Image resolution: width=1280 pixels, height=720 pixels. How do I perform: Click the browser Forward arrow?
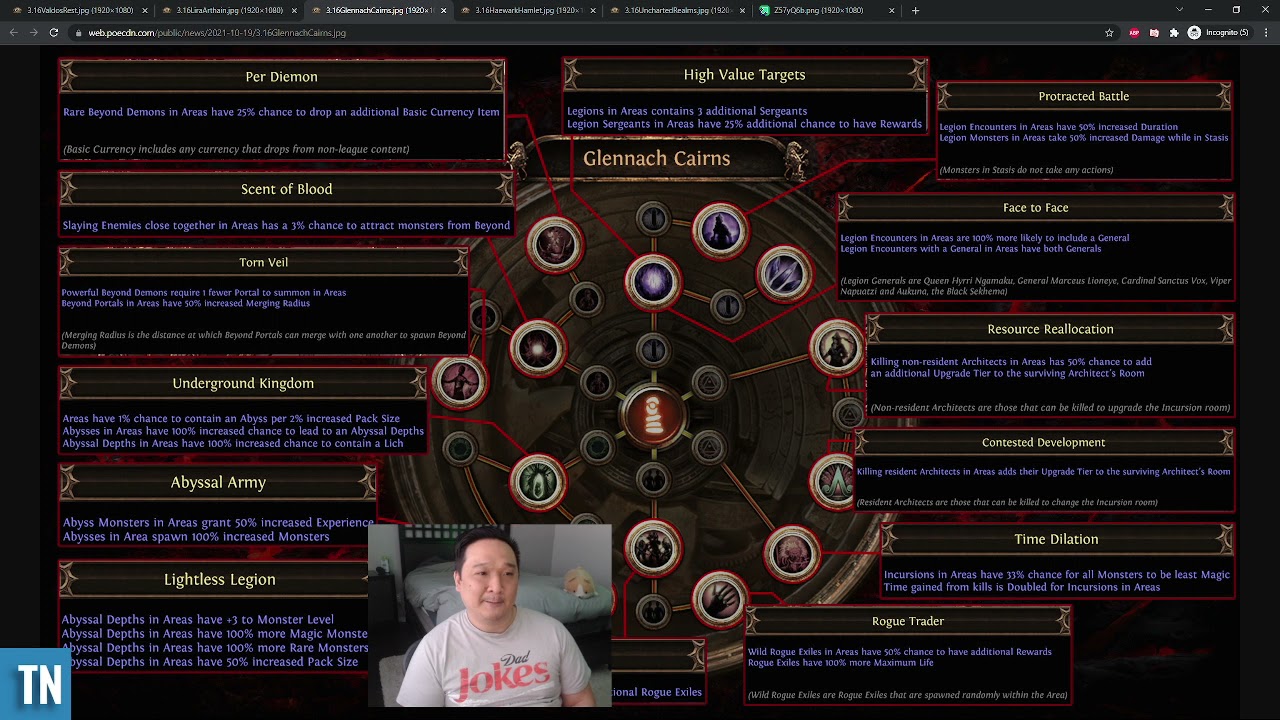click(33, 32)
